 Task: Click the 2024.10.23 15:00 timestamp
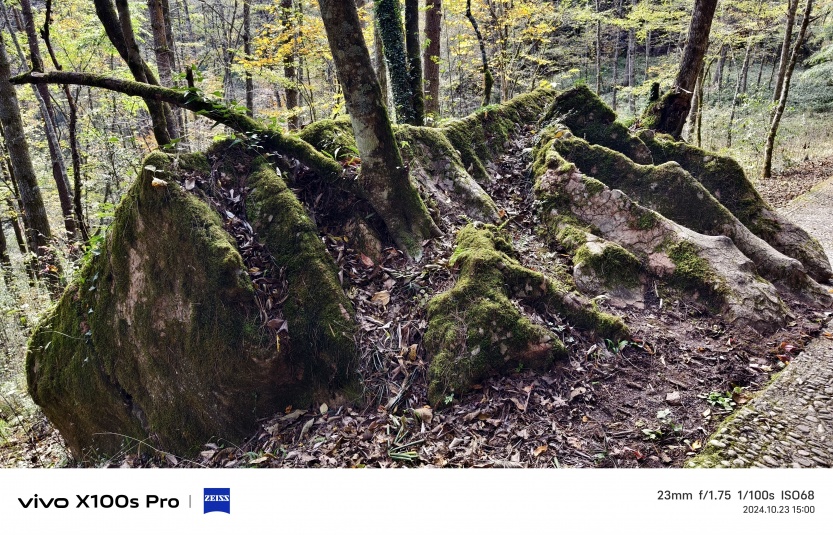pyautogui.click(x=778, y=510)
